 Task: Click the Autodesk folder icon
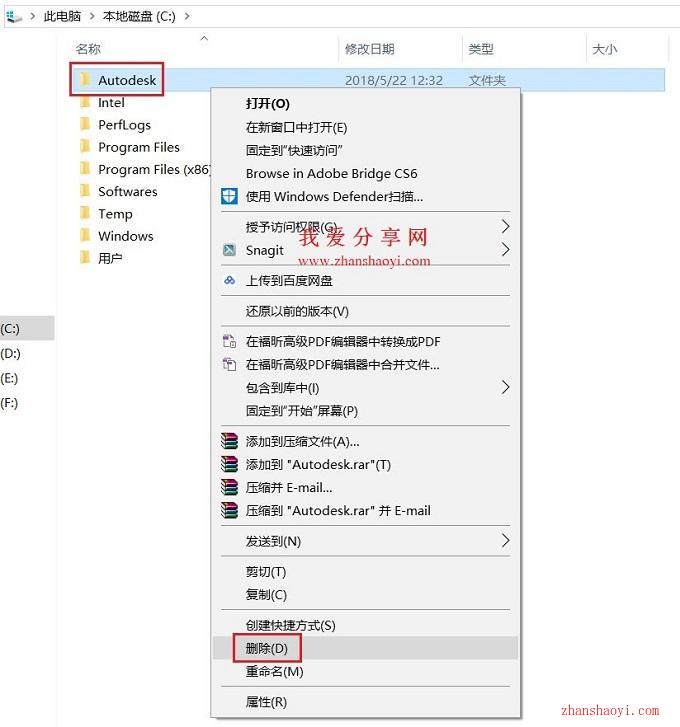[85, 80]
